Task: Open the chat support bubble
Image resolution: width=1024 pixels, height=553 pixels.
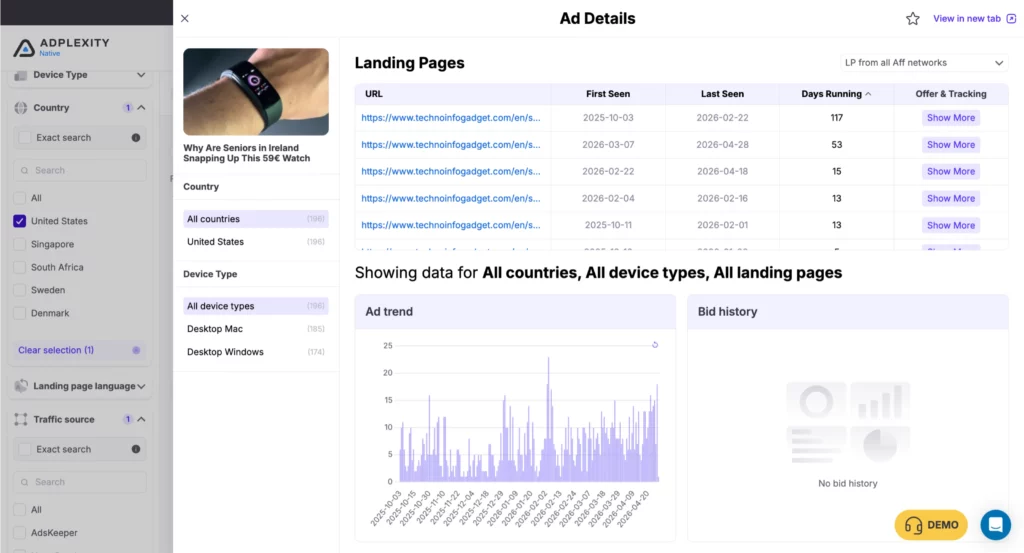Action: [995, 524]
